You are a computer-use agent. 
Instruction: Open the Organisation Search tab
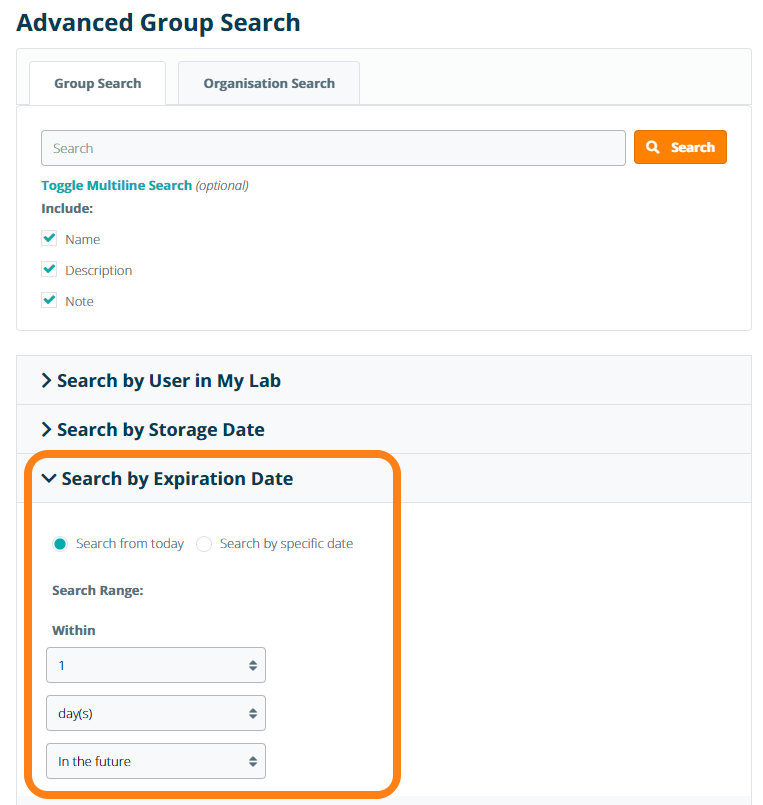[x=268, y=83]
